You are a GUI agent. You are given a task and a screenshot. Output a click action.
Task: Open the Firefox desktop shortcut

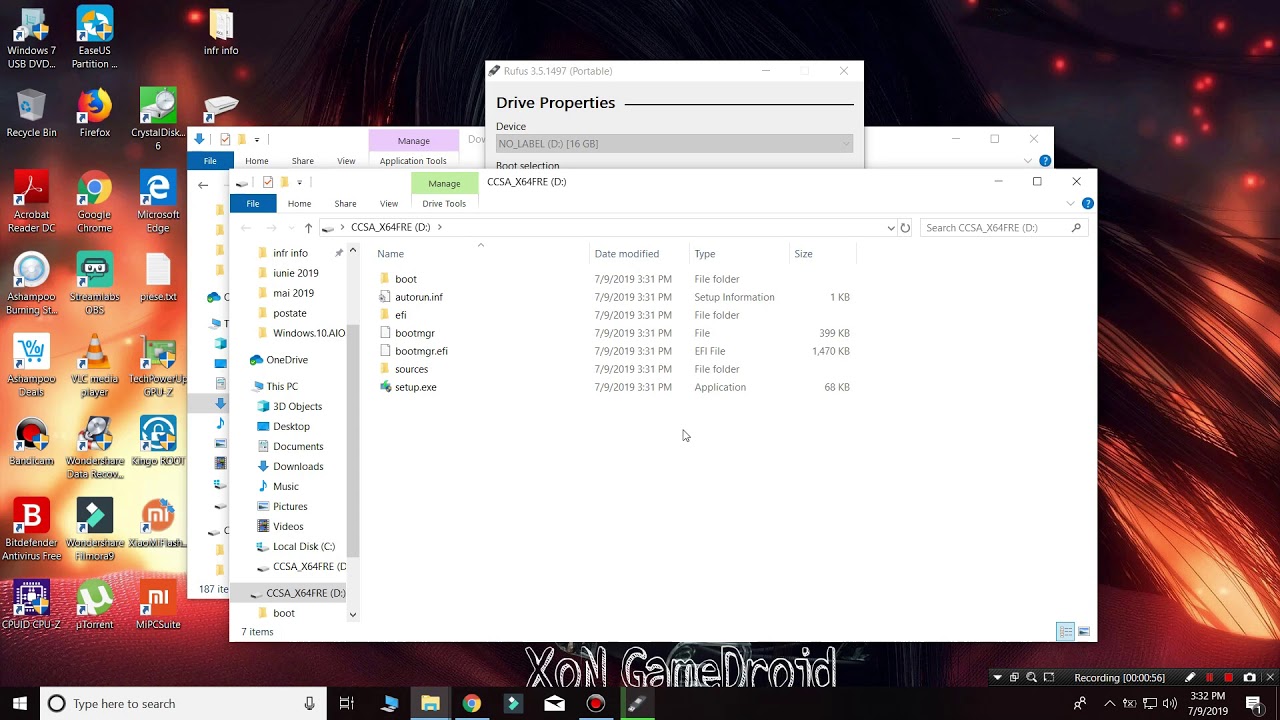95,112
